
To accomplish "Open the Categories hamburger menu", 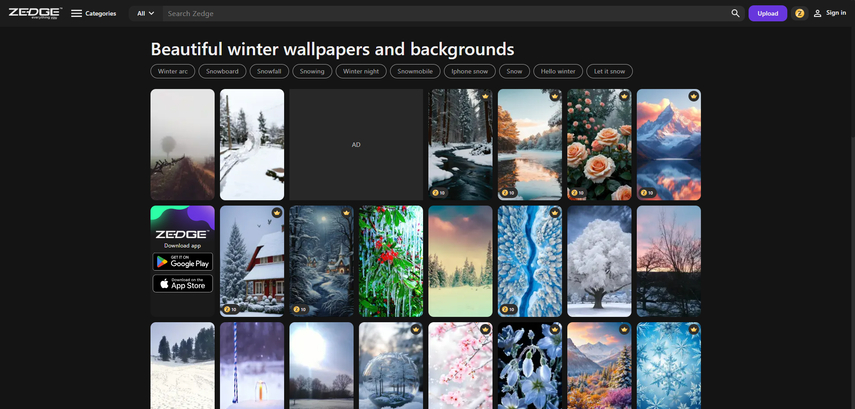I will pos(94,14).
